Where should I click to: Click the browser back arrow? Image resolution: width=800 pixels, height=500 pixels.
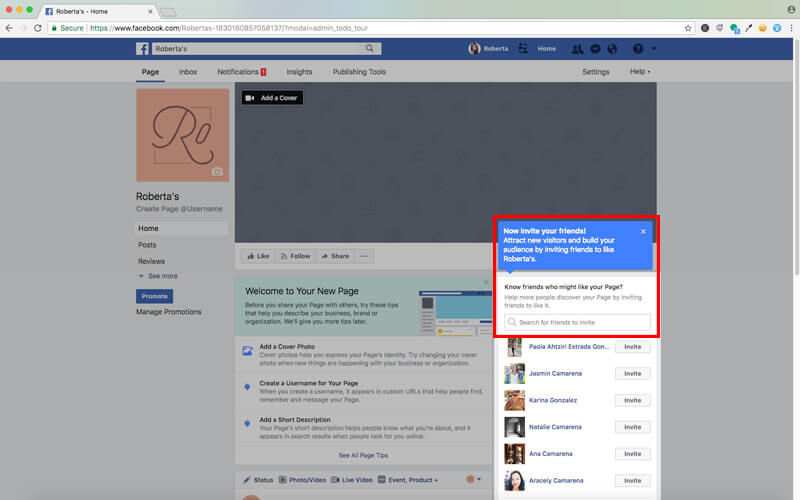(9, 28)
